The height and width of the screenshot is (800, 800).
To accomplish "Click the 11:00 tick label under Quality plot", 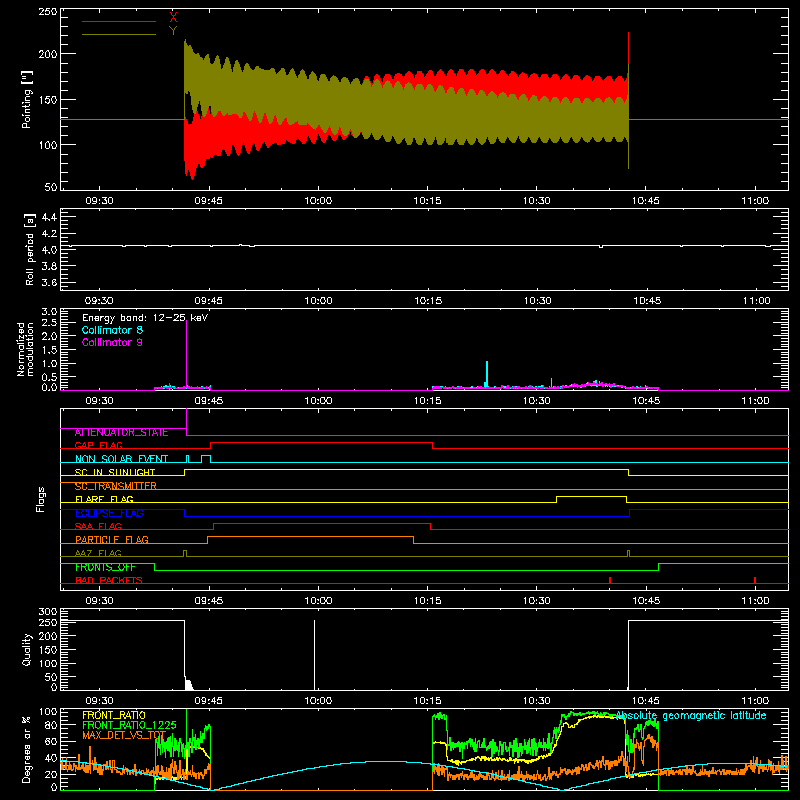I will click(x=755, y=701).
